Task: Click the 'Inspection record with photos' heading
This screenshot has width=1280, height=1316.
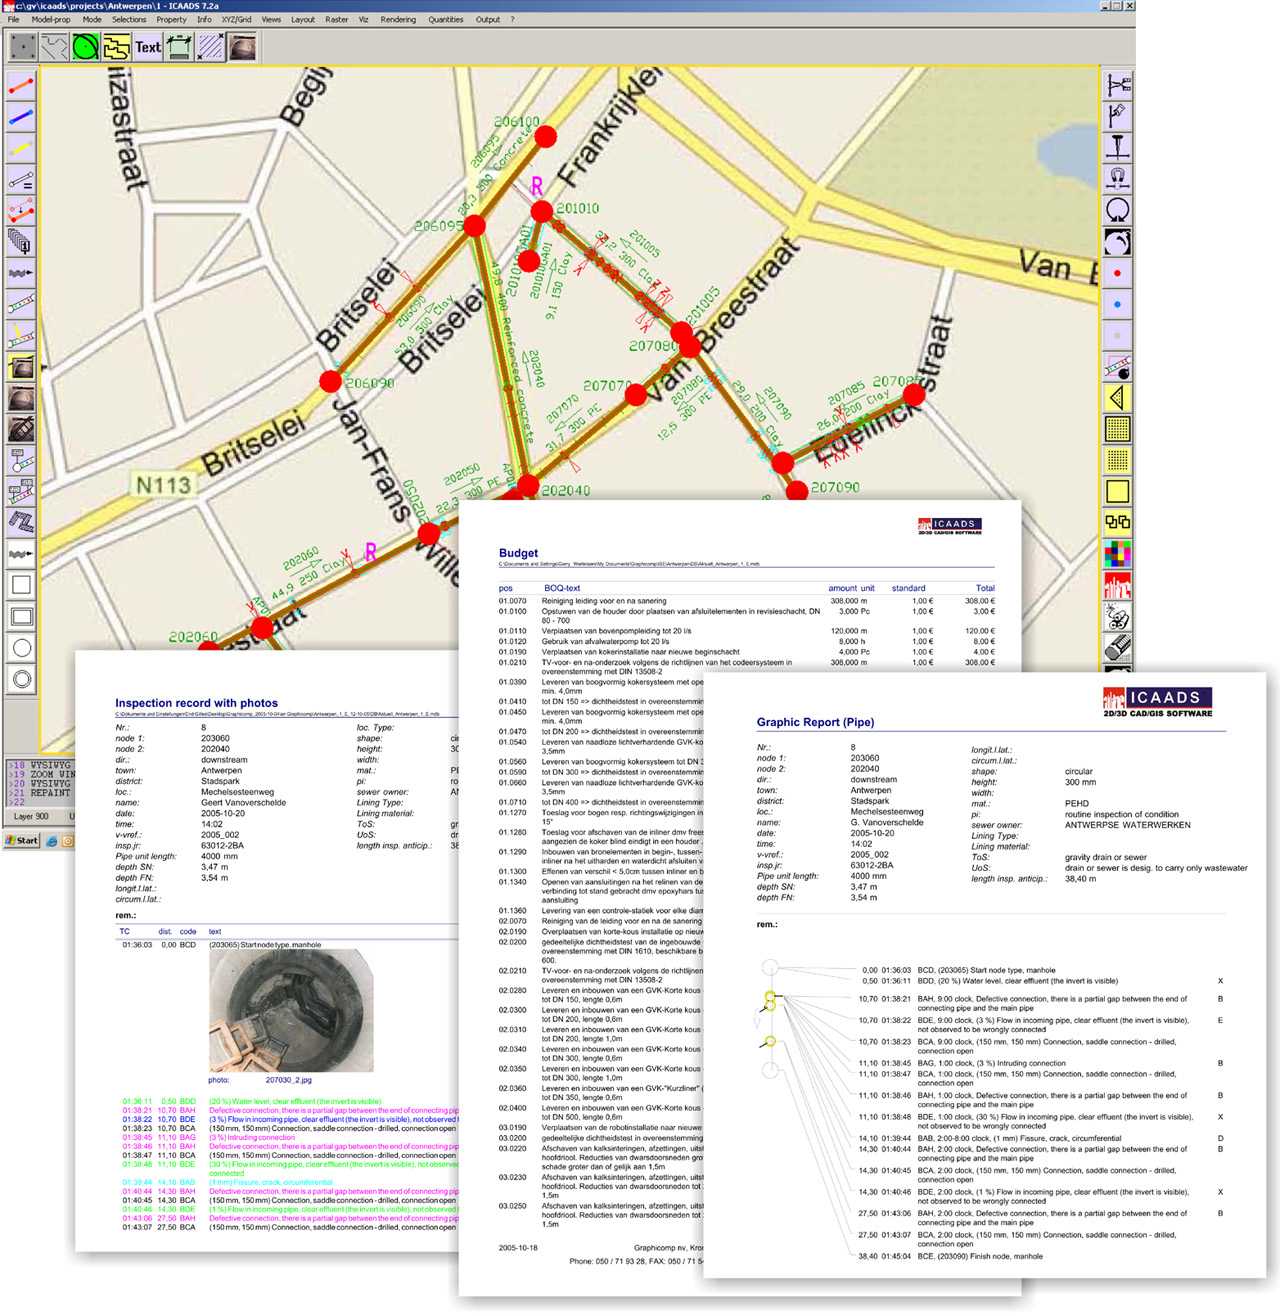Action: (196, 703)
